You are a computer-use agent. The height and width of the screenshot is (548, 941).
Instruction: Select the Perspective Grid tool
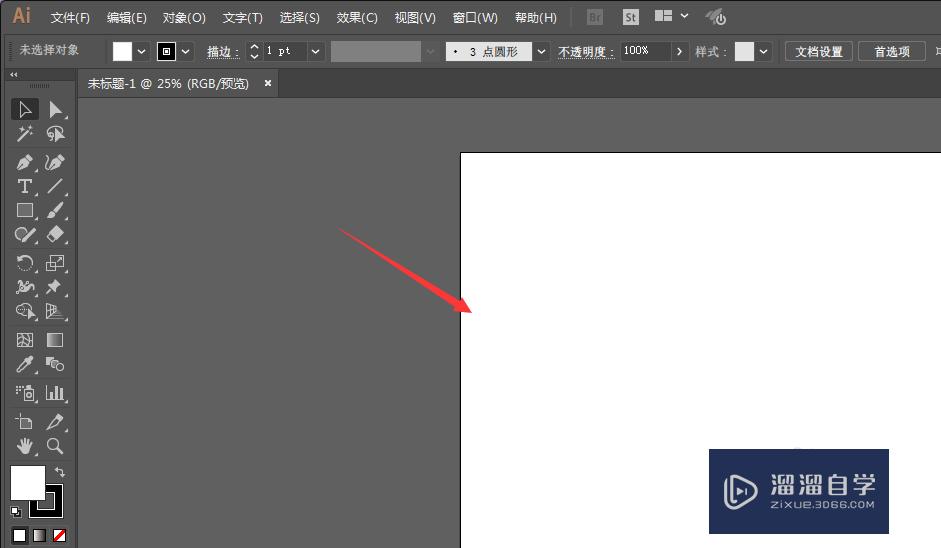pyautogui.click(x=55, y=311)
